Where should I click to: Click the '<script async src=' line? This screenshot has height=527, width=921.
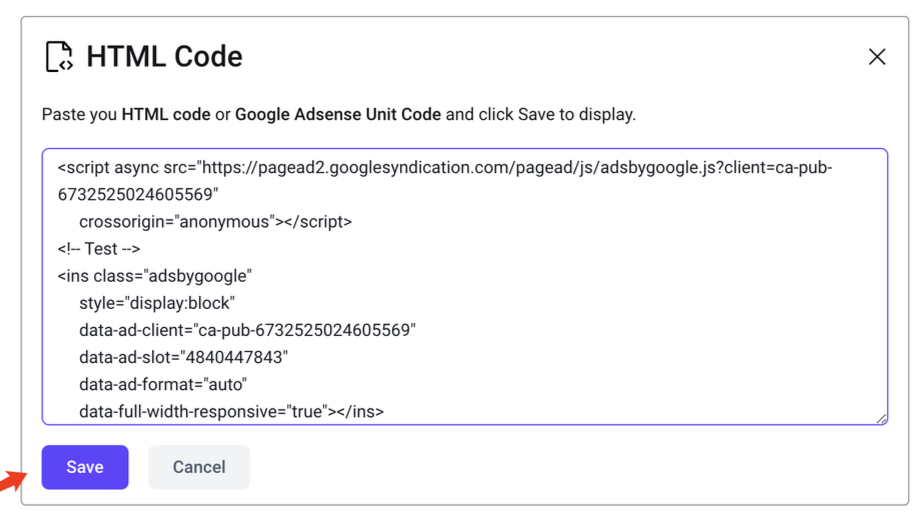445,168
